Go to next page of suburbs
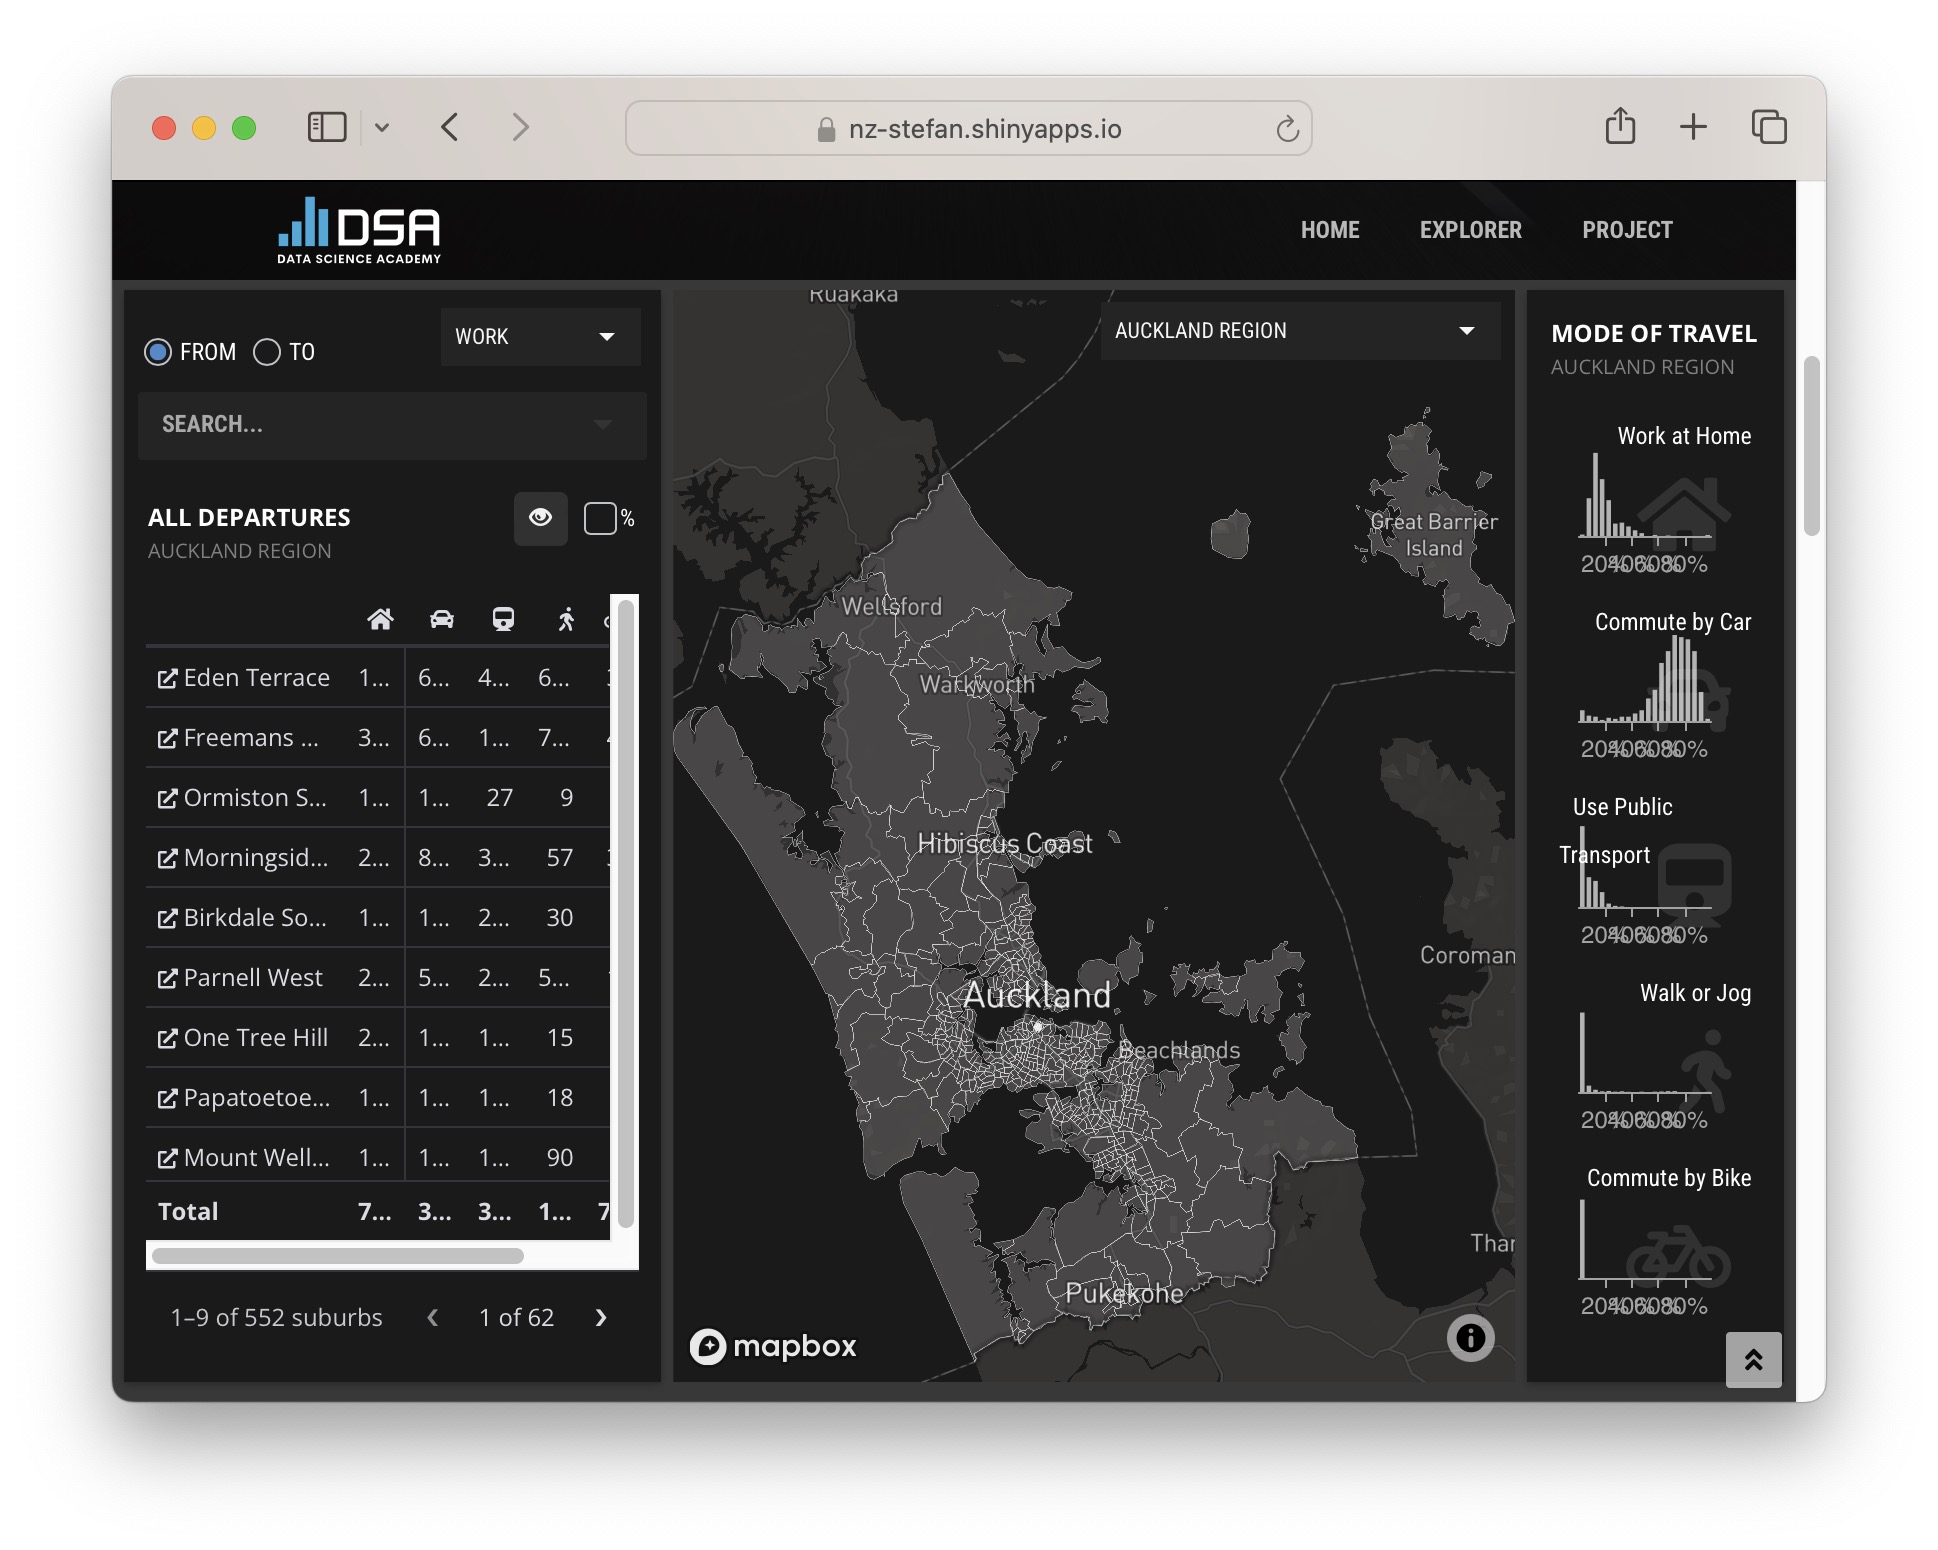1938x1550 pixels. 601,1318
